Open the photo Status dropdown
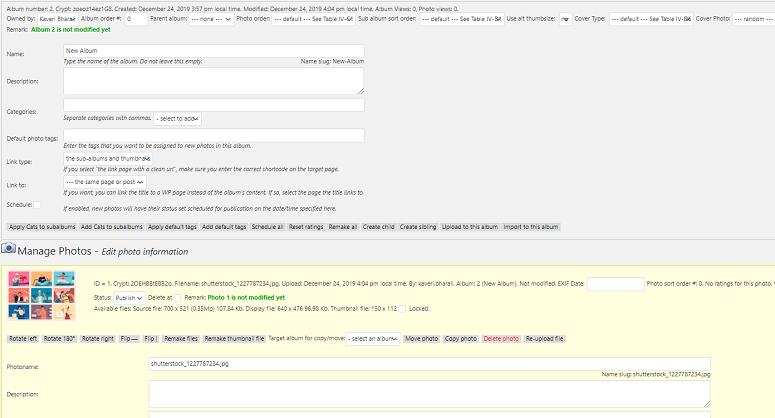 pos(129,298)
